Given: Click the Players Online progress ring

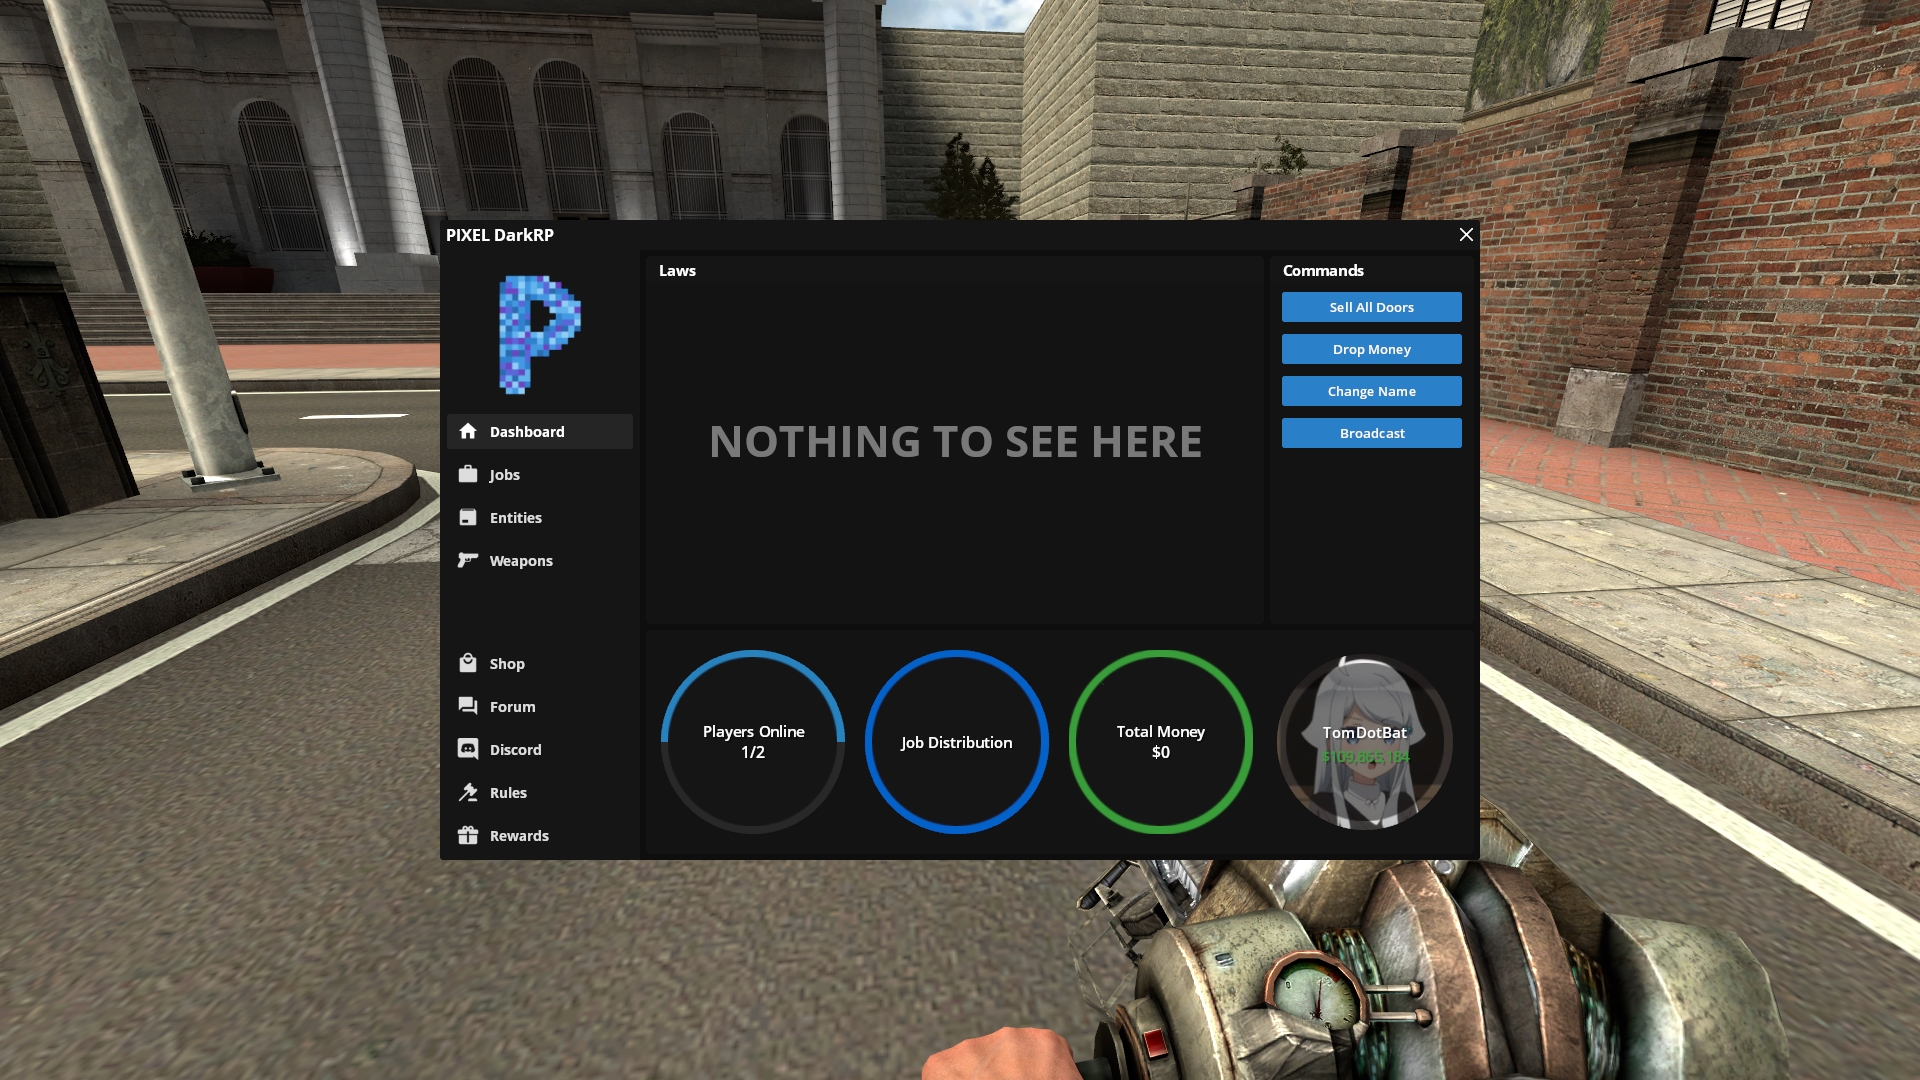Looking at the screenshot, I should tap(752, 741).
